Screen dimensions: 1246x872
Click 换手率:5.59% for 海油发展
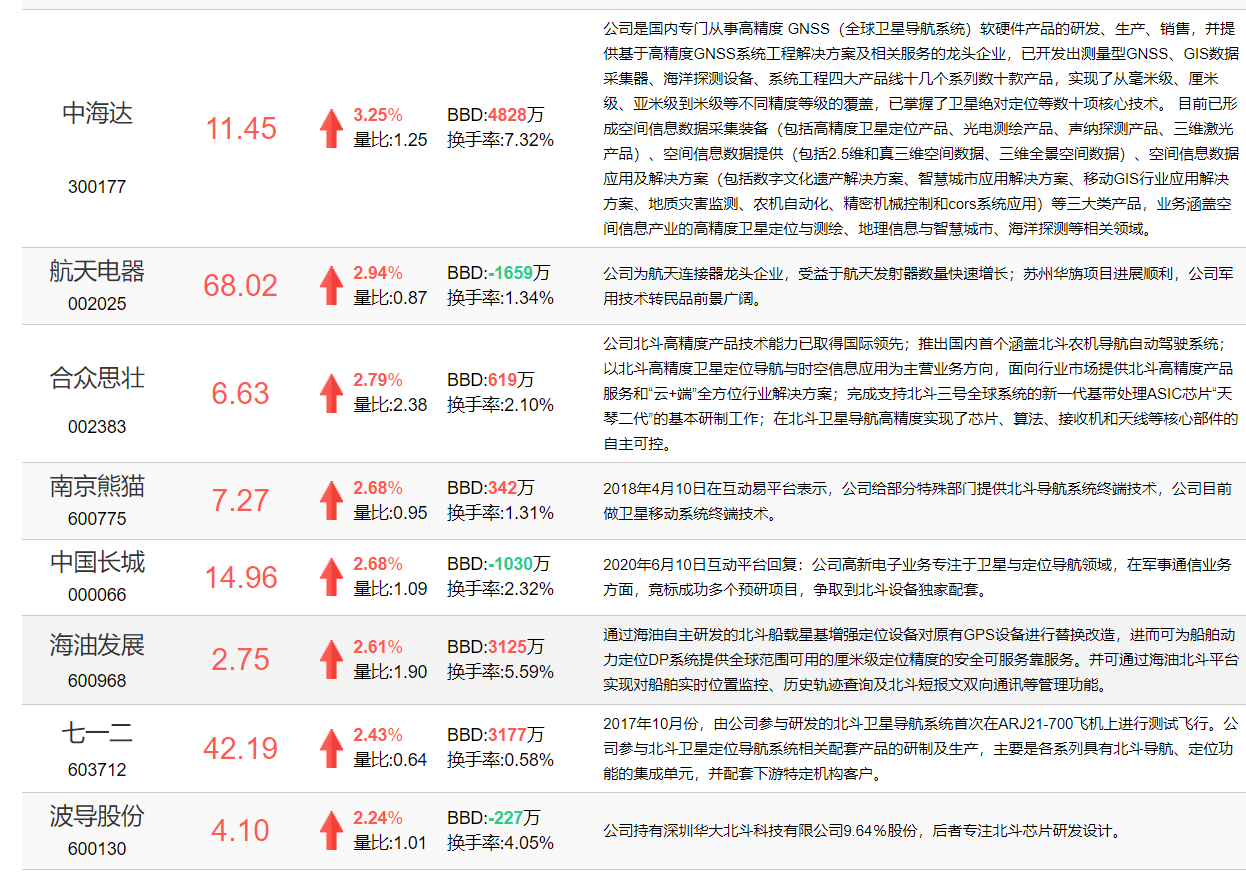click(500, 672)
